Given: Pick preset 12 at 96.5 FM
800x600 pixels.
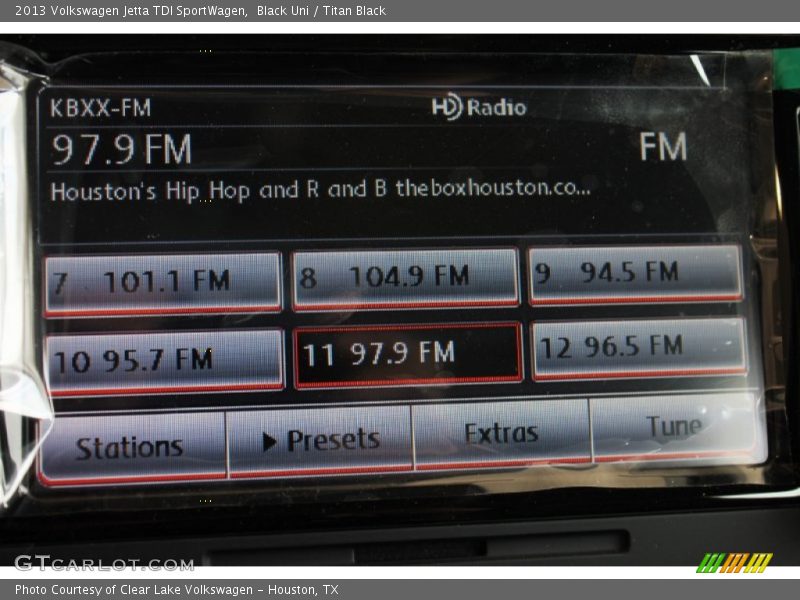Looking at the screenshot, I should (639, 348).
